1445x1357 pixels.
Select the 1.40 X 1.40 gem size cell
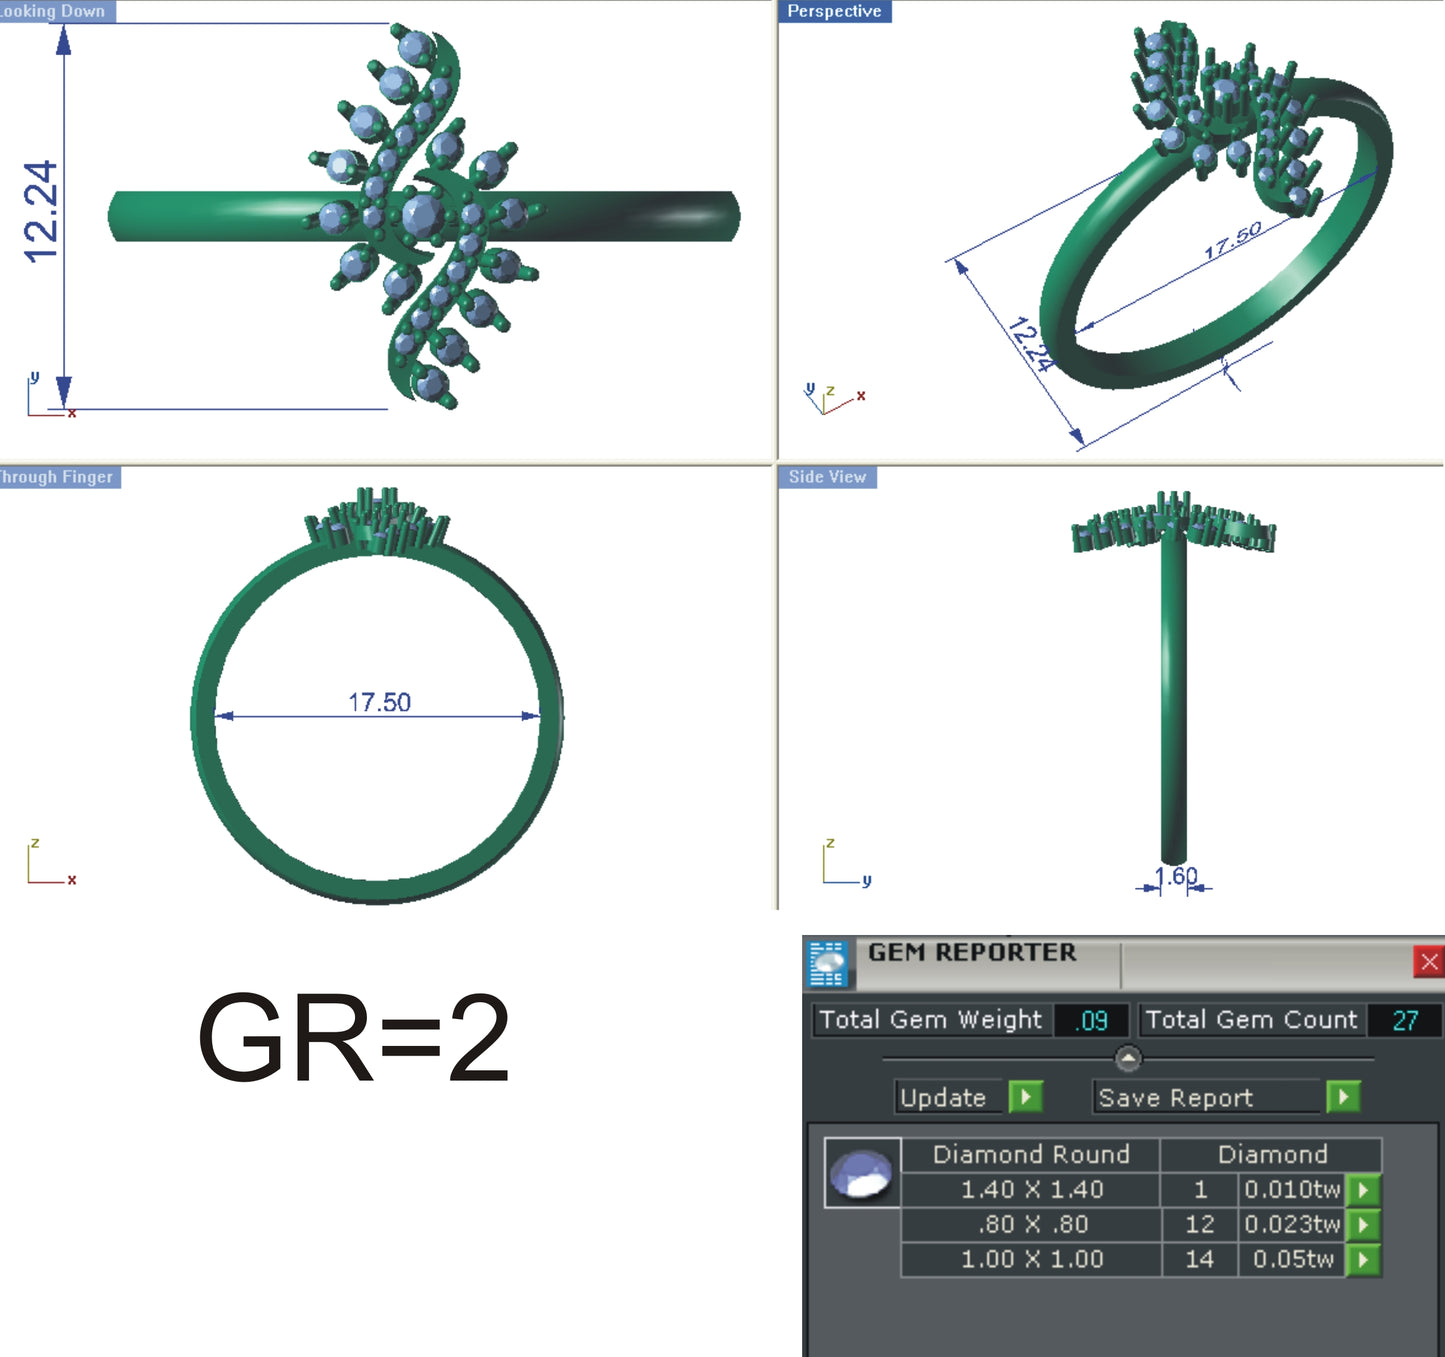1031,1190
